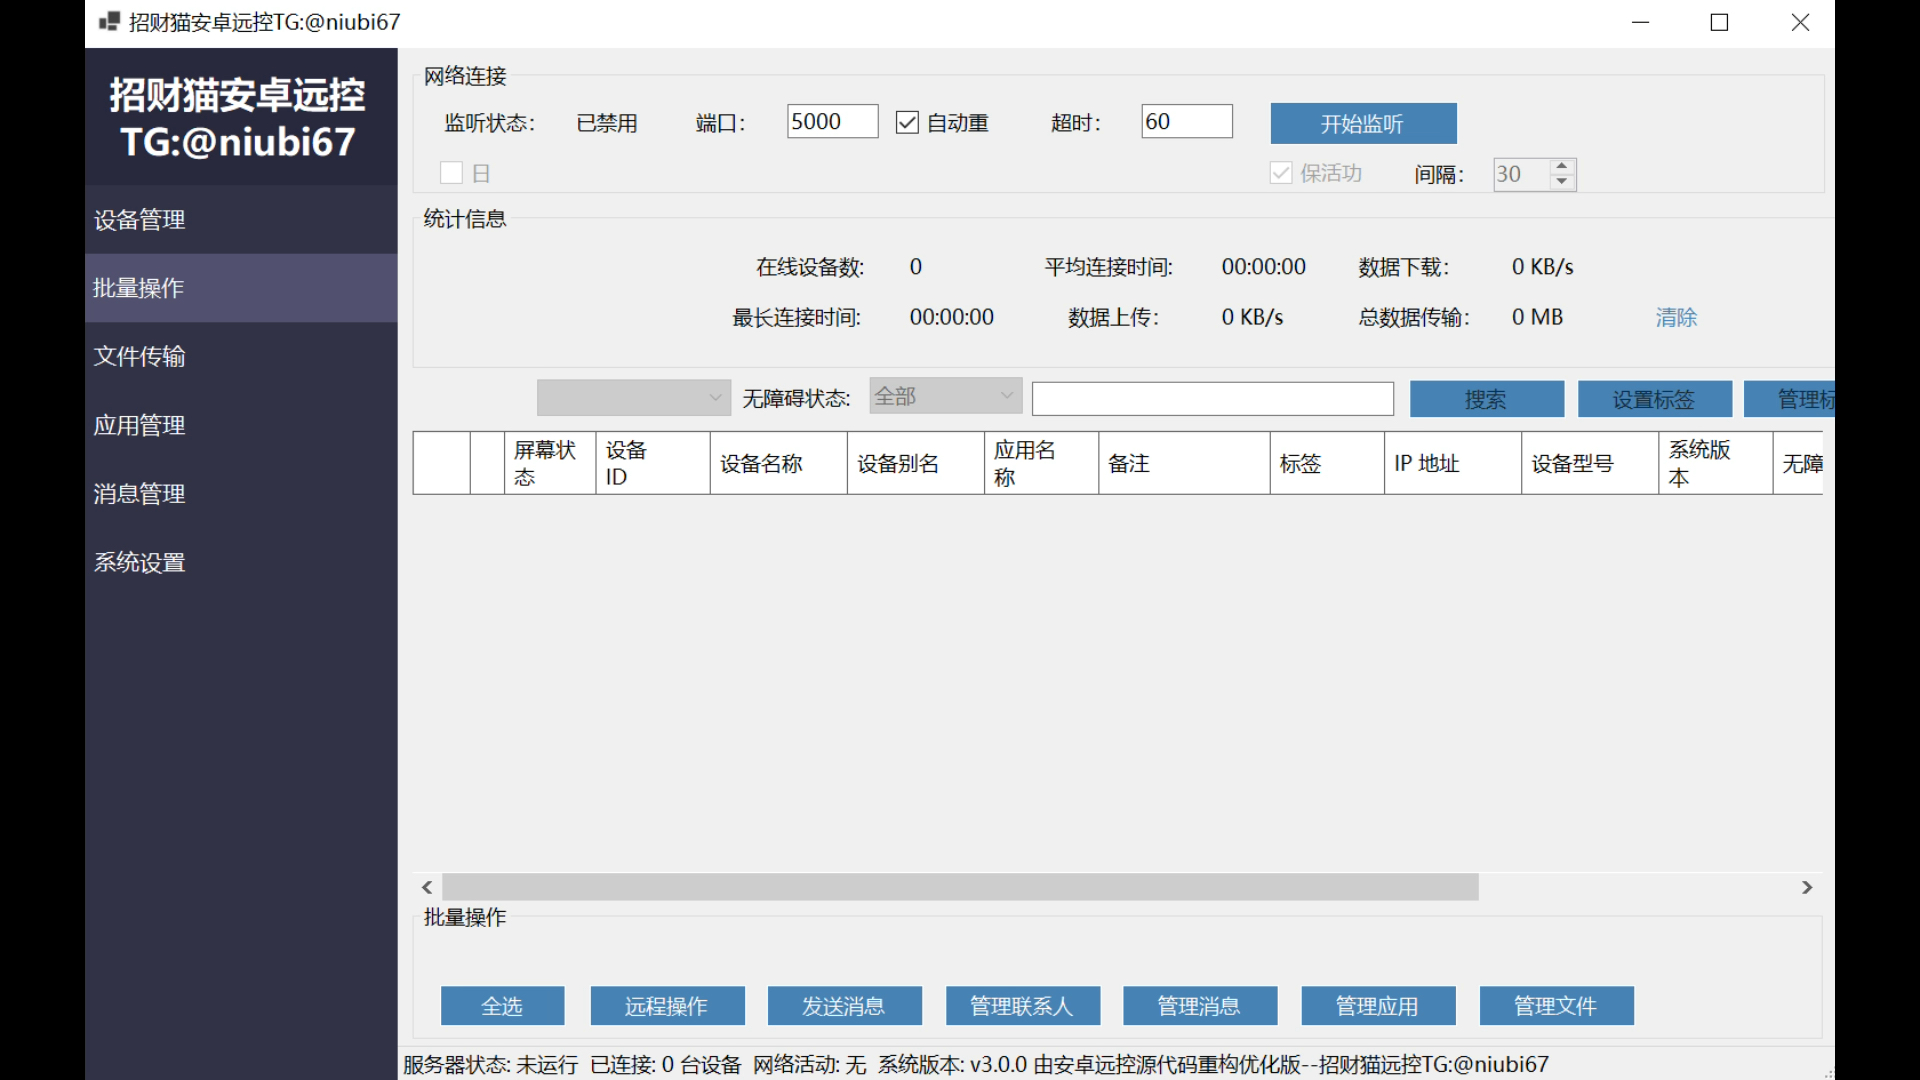Viewport: 1920px width, 1080px height.
Task: Click the 标签 column header
Action: [x=1327, y=463]
